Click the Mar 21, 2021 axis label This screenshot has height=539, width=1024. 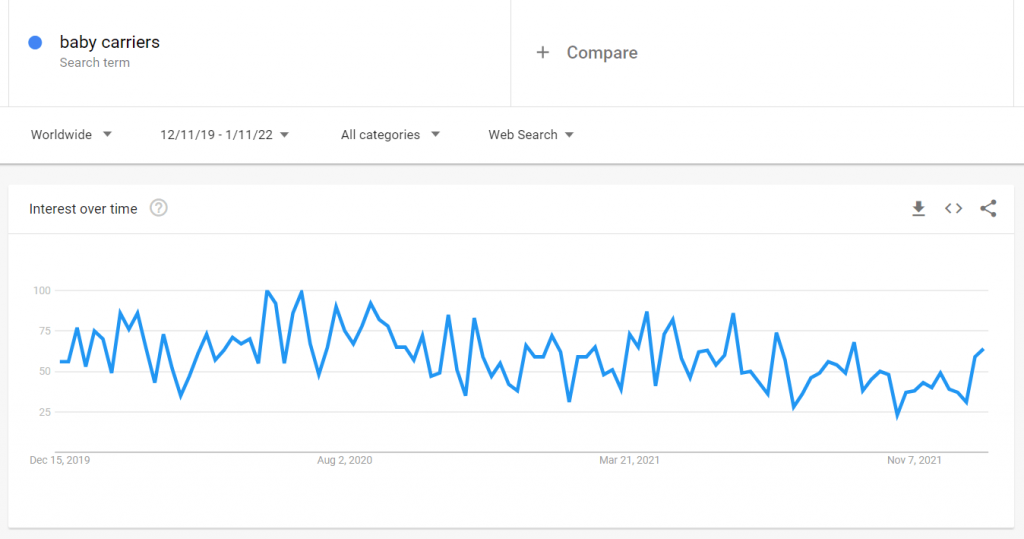point(629,460)
